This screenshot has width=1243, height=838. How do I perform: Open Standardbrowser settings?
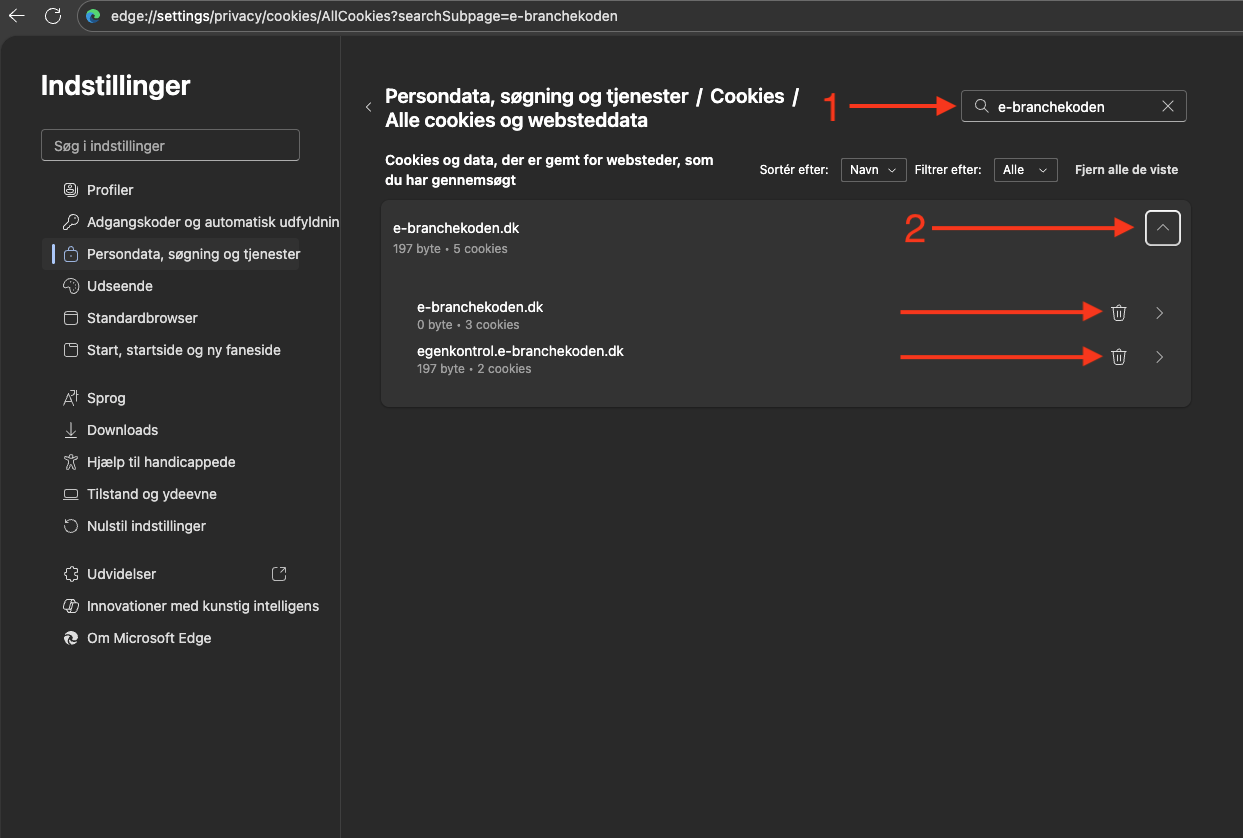pyautogui.click(x=142, y=318)
